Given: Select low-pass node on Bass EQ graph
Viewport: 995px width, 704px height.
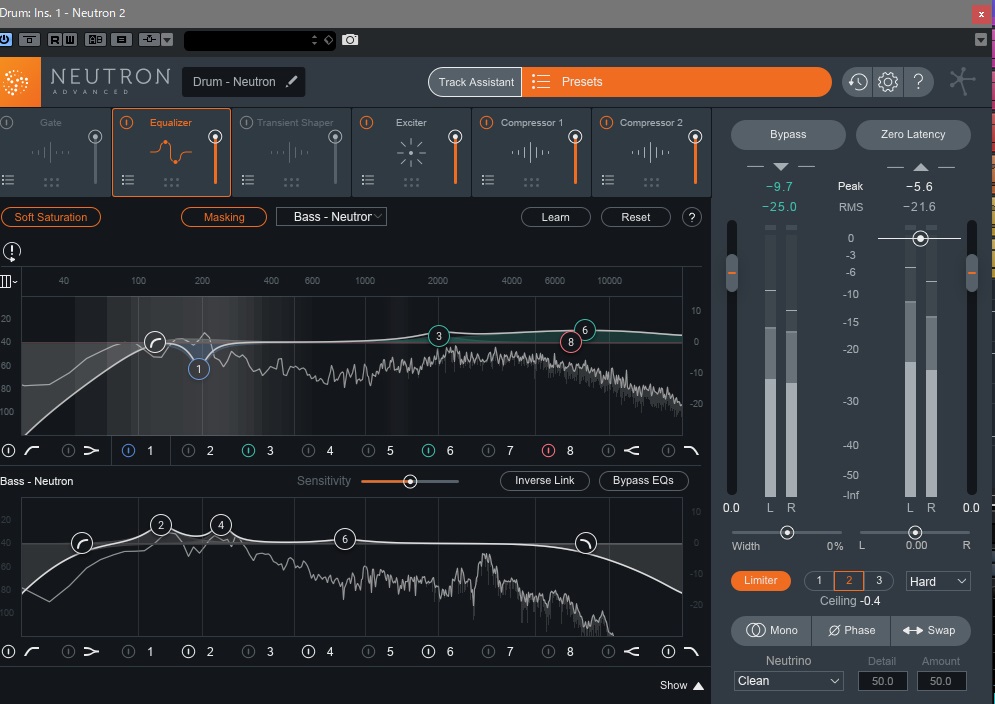Looking at the screenshot, I should (585, 543).
